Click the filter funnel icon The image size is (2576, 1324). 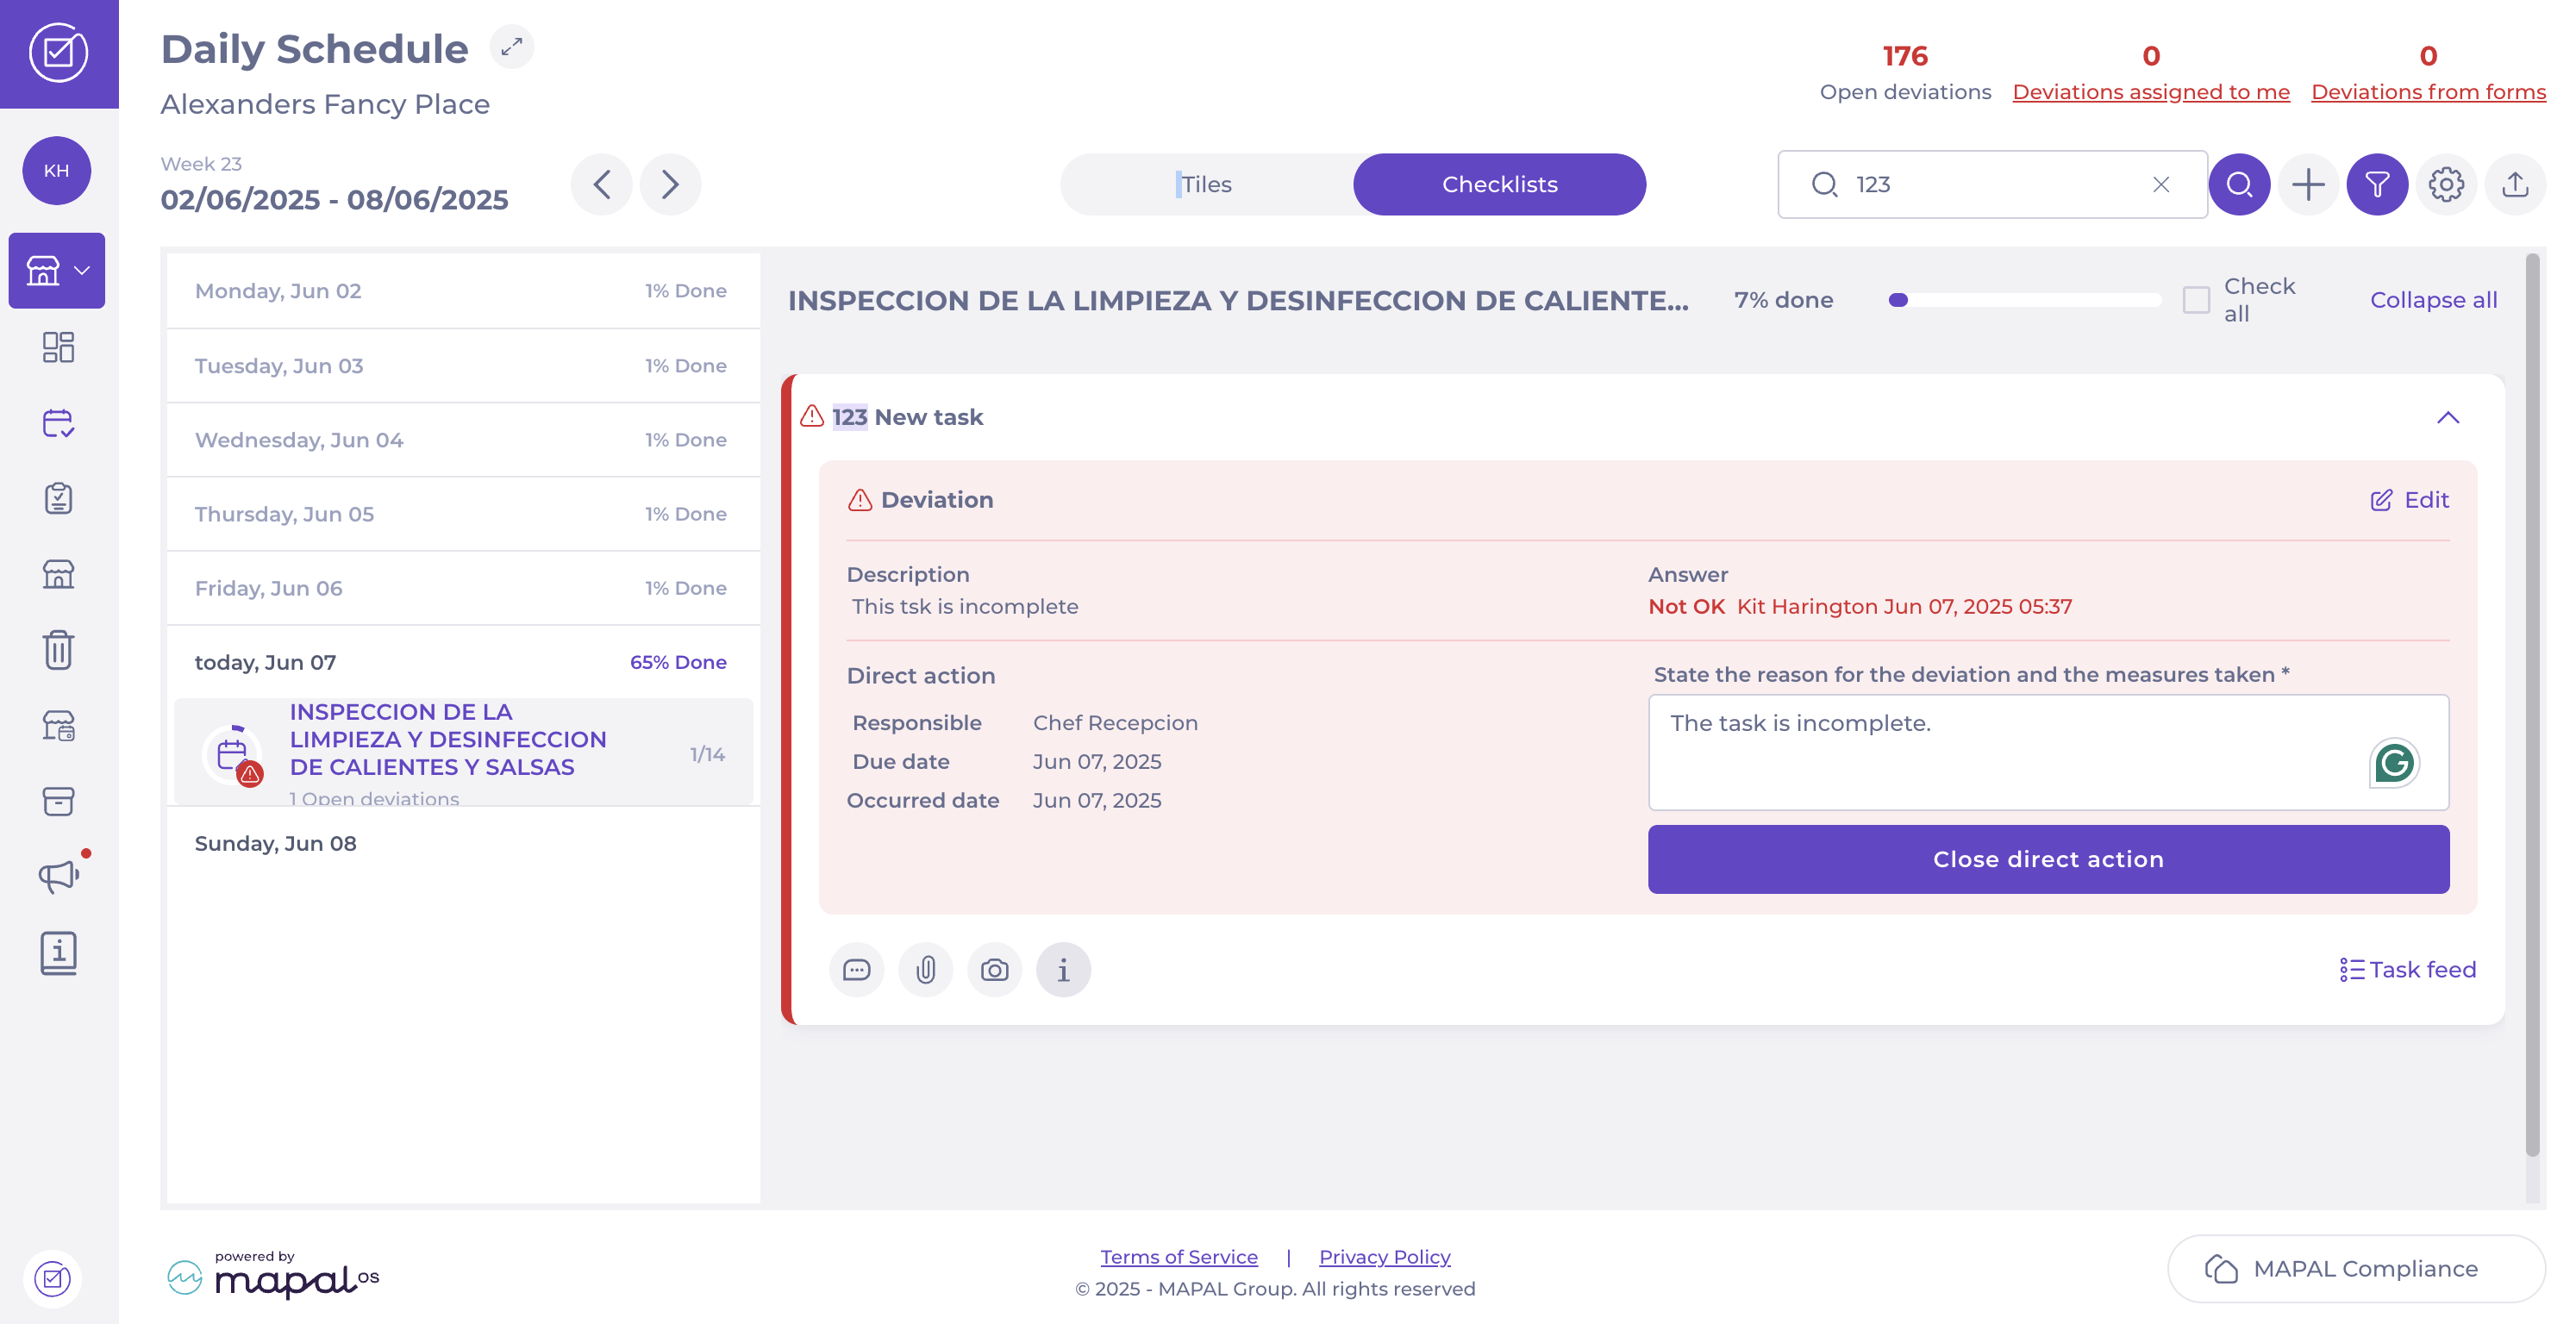[2376, 184]
